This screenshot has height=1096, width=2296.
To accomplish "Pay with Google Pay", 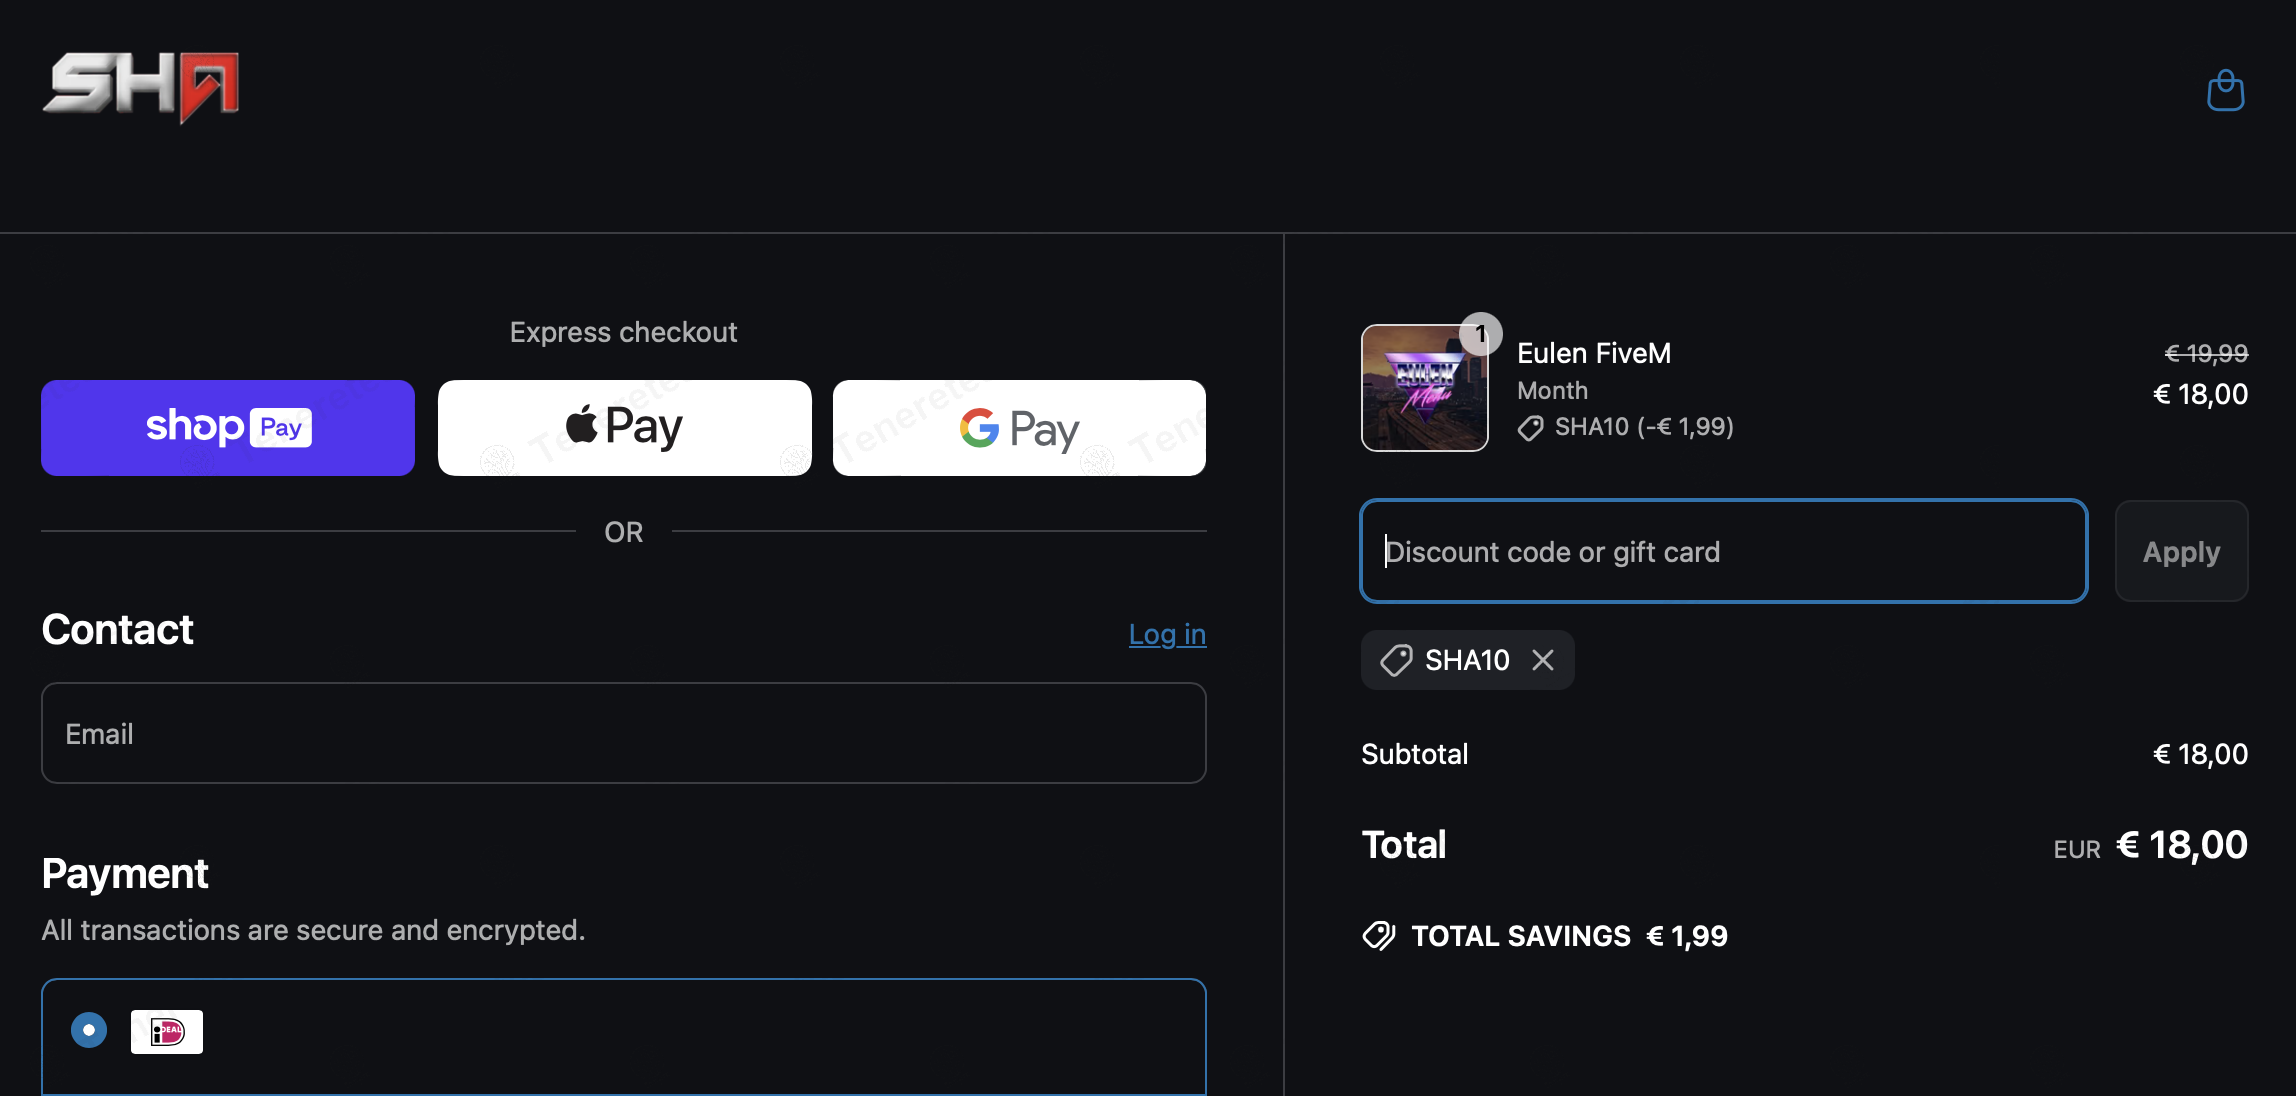I will pyautogui.click(x=1019, y=427).
